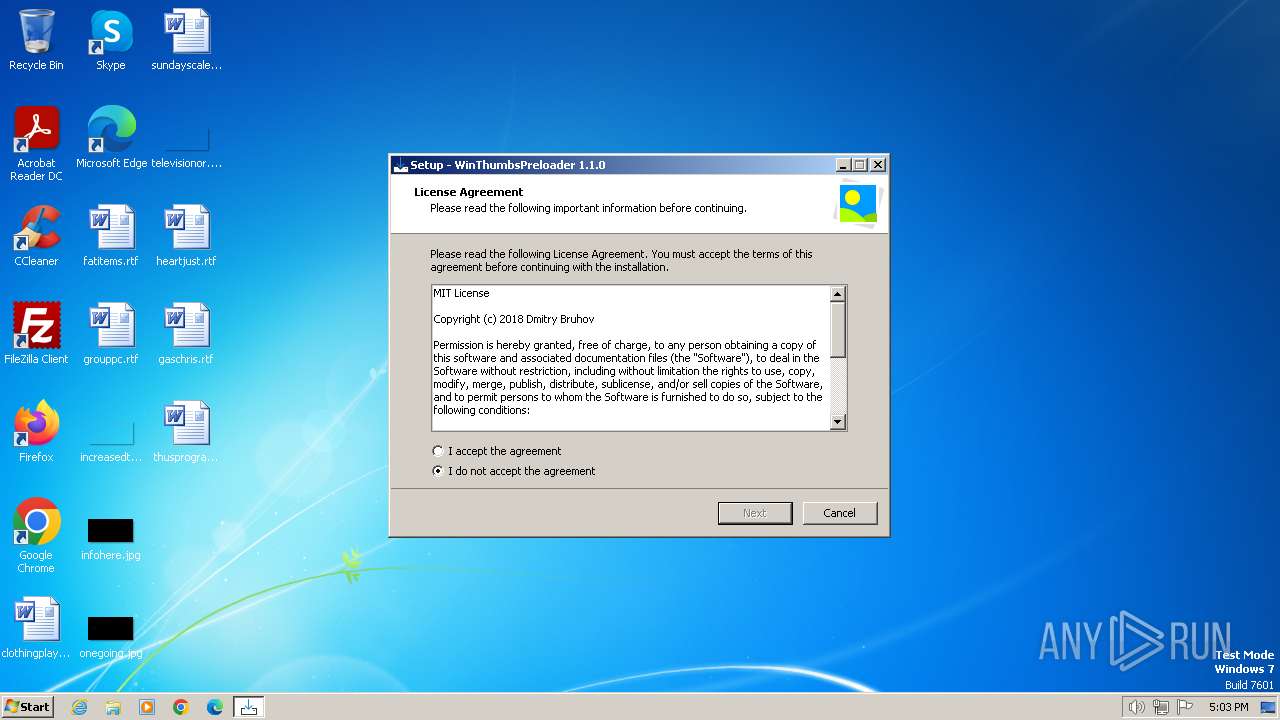Select Skype desktop shortcut
The width and height of the screenshot is (1280, 720).
point(111,40)
